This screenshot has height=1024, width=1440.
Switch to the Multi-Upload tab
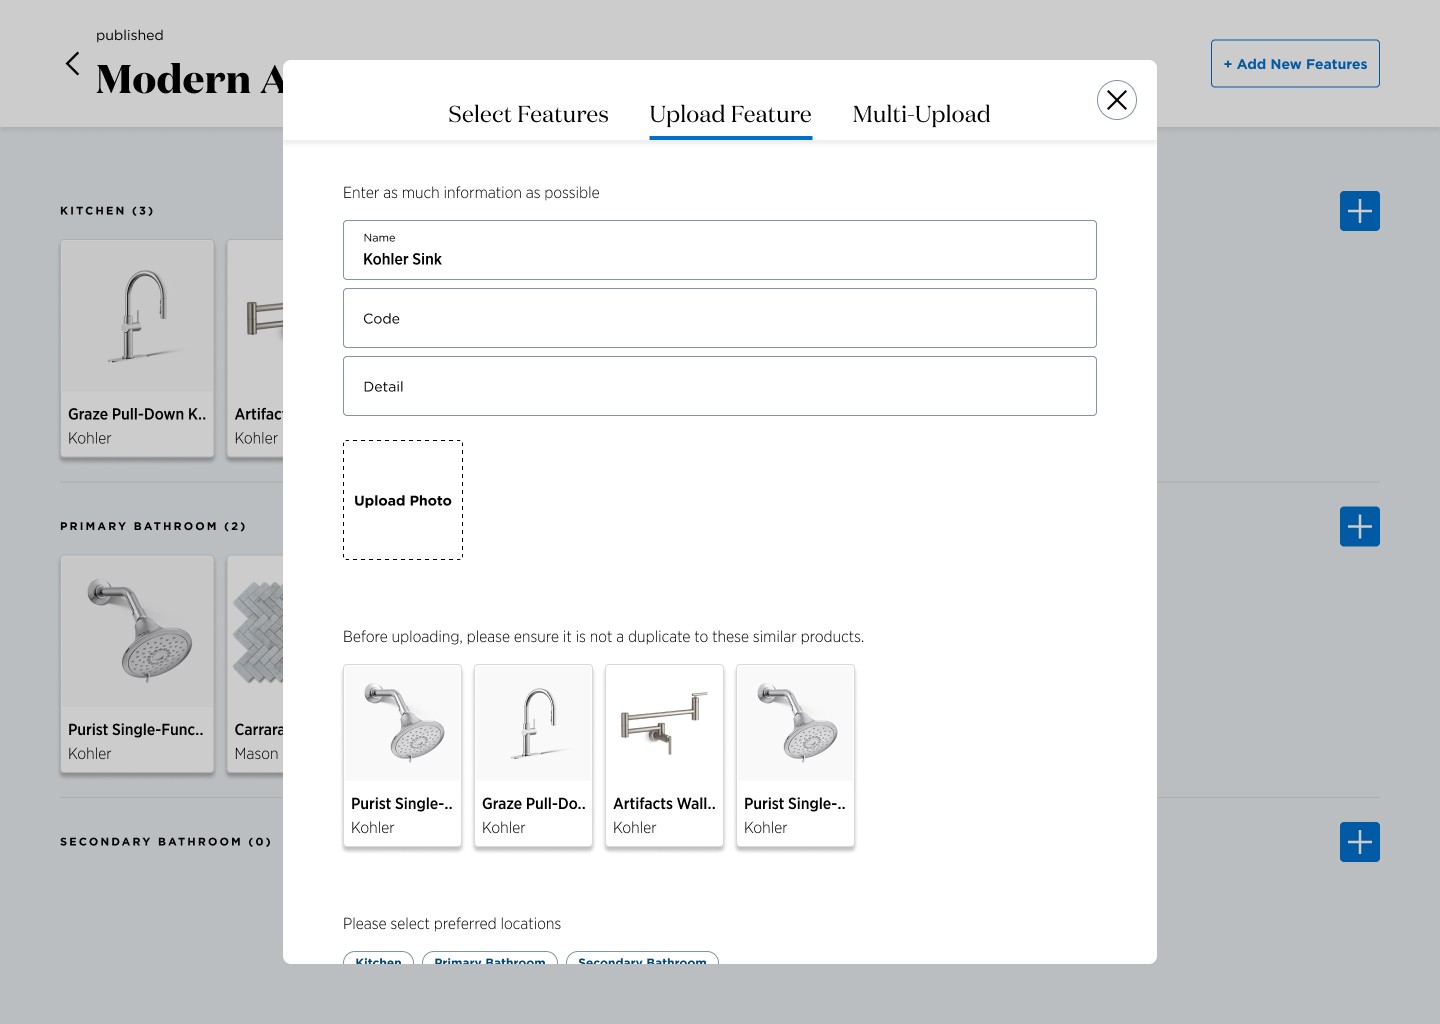tap(921, 114)
